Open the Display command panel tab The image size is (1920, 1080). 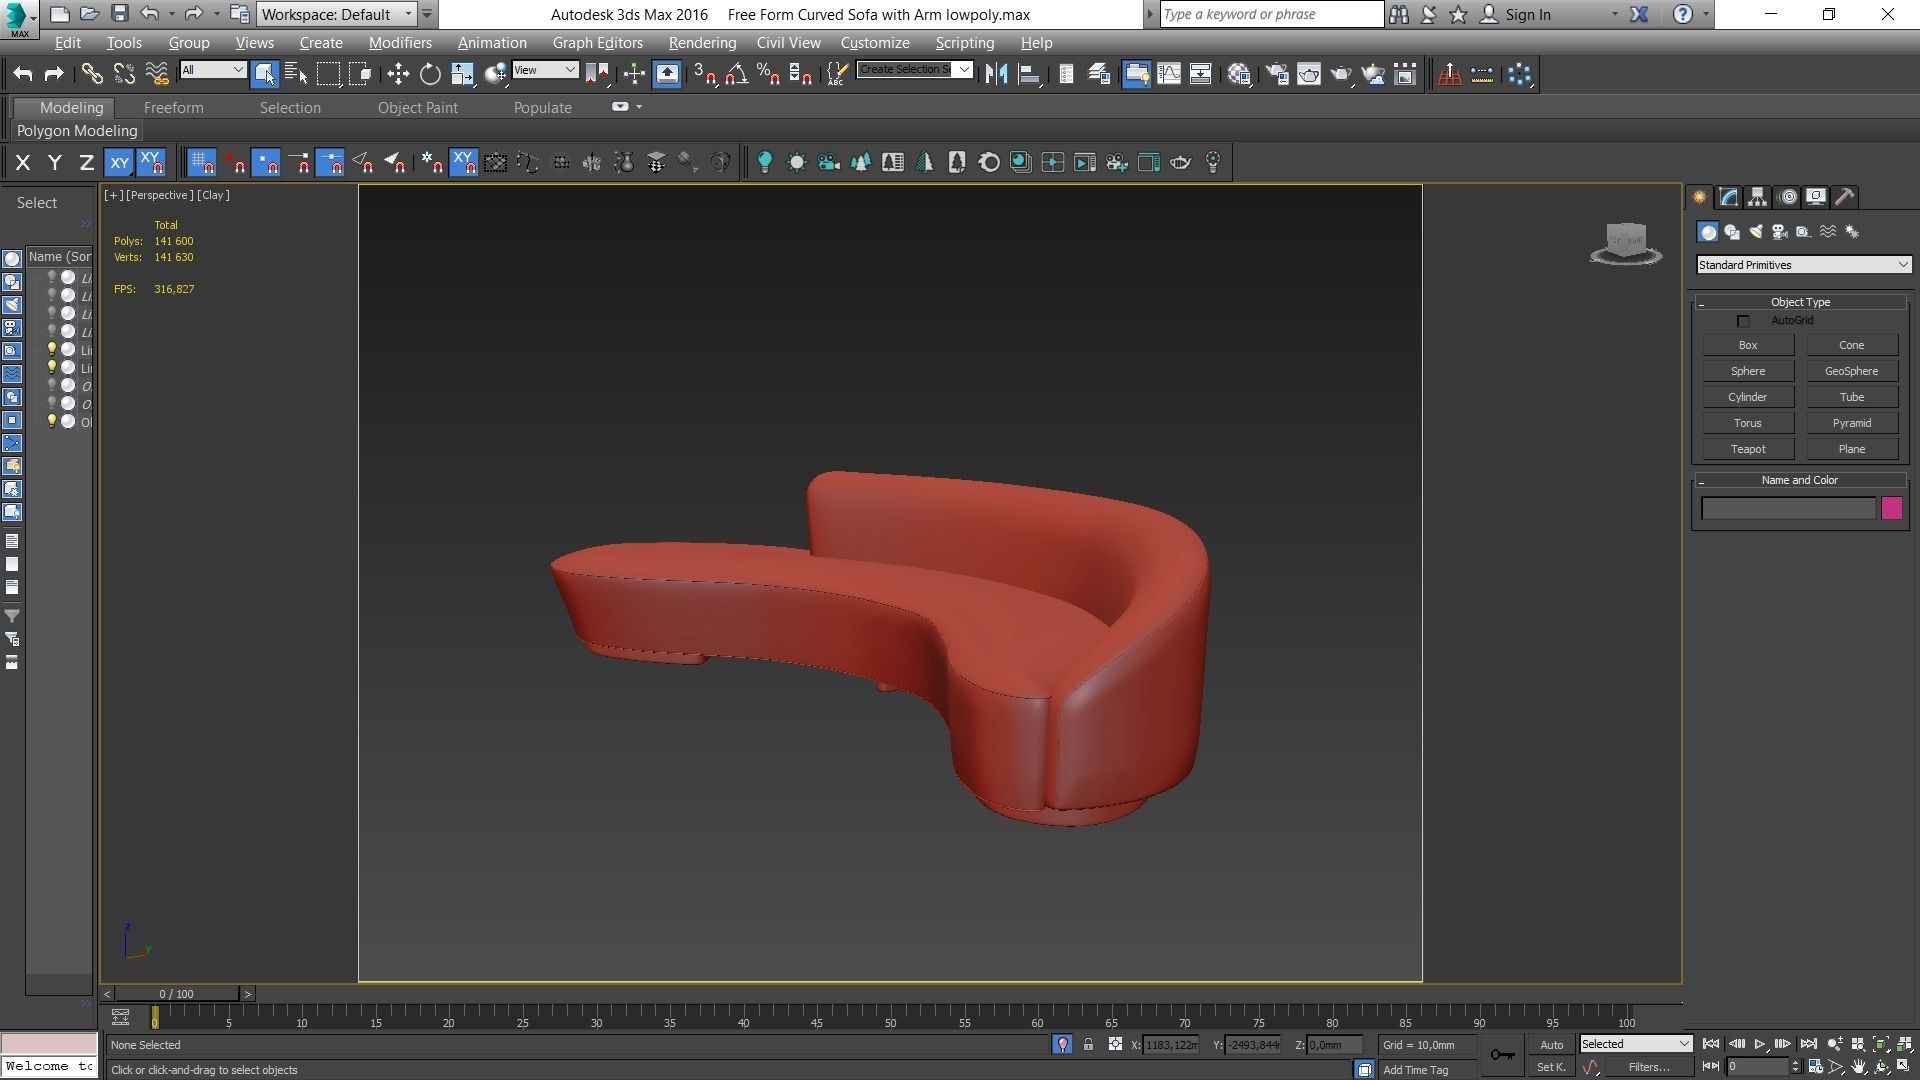(x=1816, y=197)
